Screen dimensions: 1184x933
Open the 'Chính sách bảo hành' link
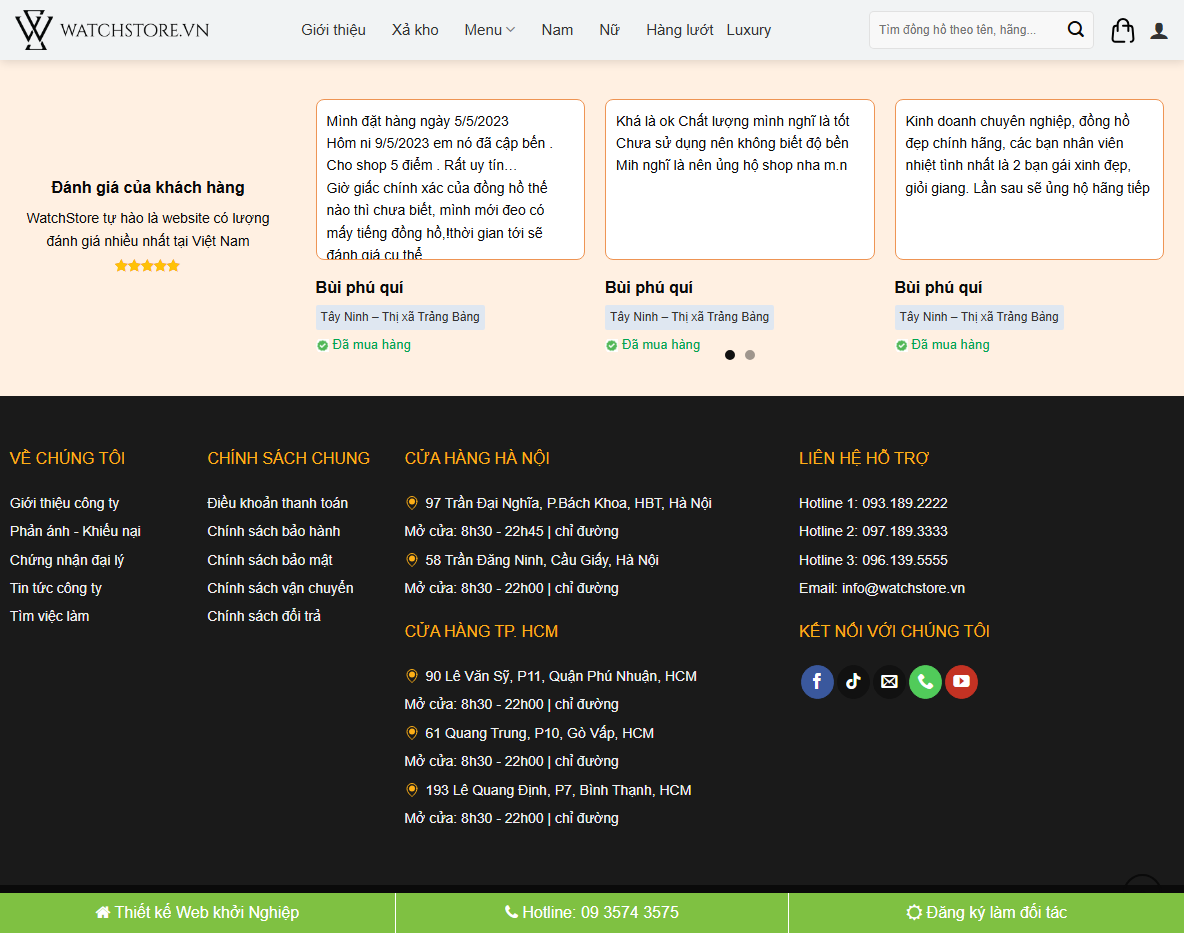click(274, 531)
